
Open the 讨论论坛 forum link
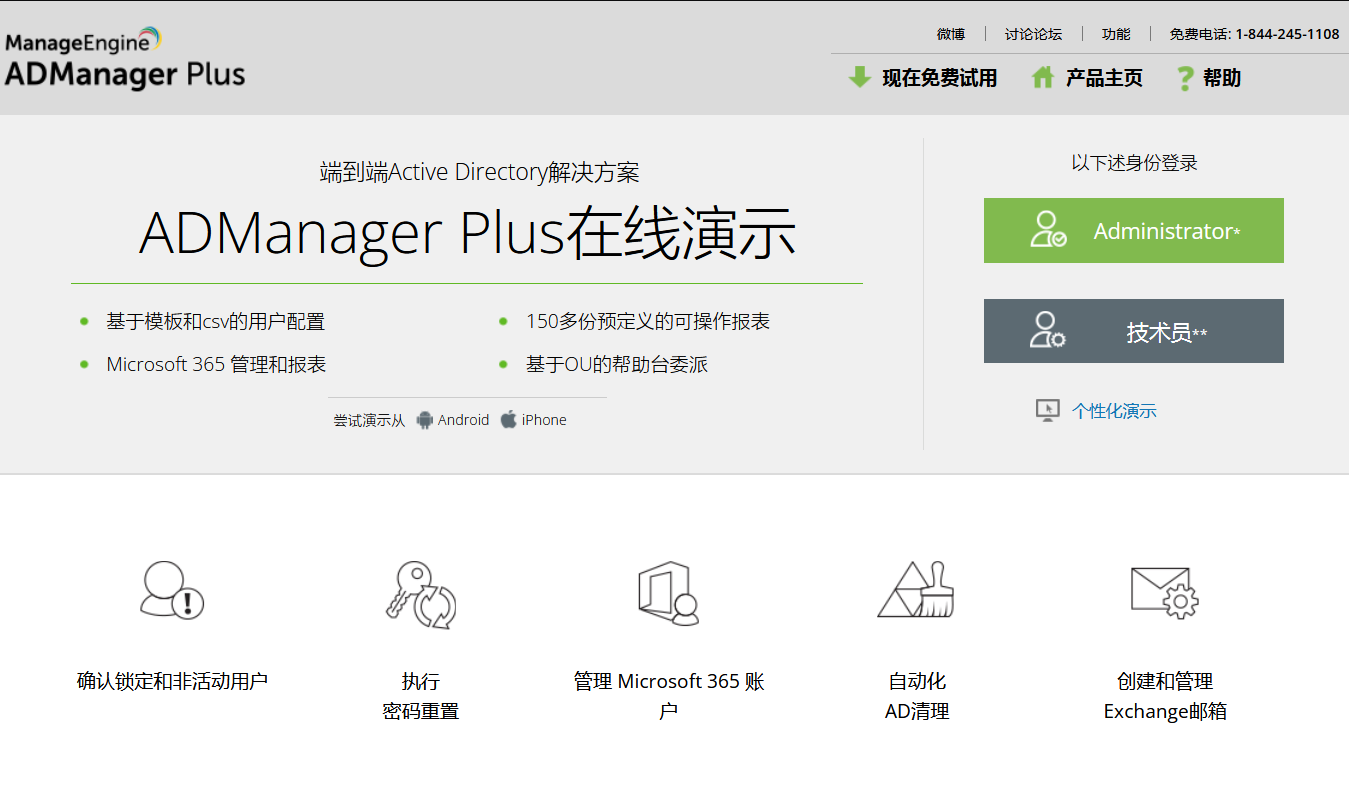1033,34
